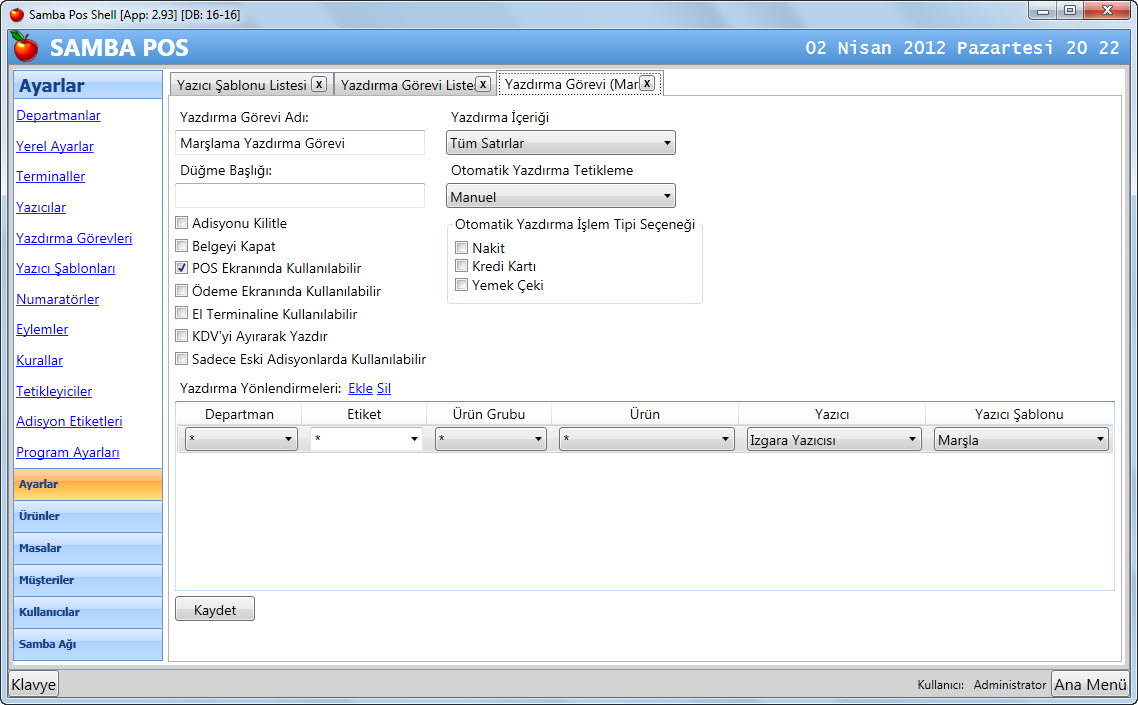Click the Ekle link to add routing
1138x705 pixels.
pos(360,388)
